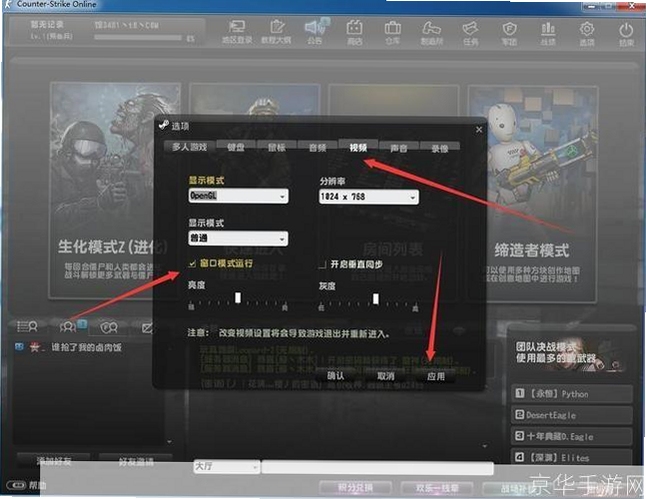This screenshot has height=499, width=646.
Task: Select ranking row 【深渊】Elites
Action: click(572, 457)
